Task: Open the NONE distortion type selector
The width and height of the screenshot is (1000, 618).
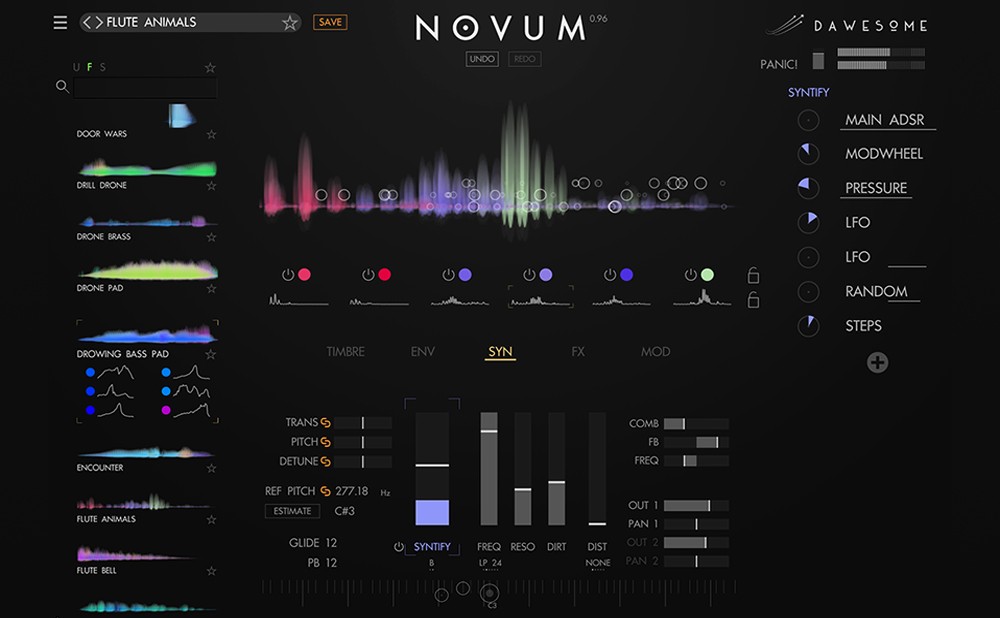Action: coord(597,563)
